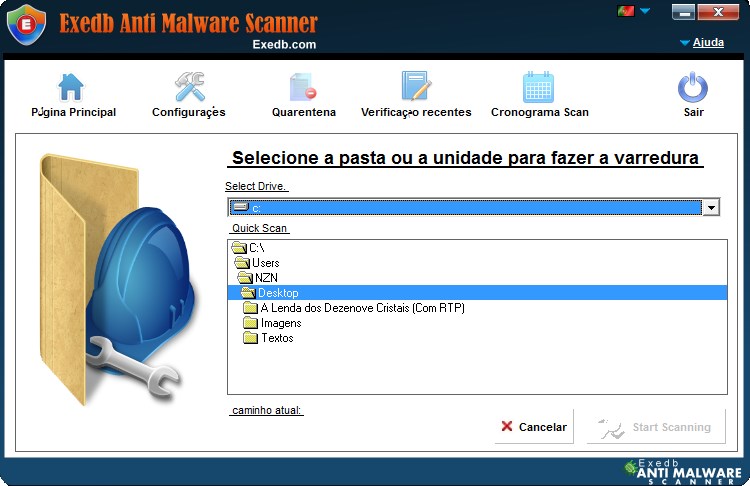This screenshot has width=750, height=486.
Task: Click the Quarentena label
Action: [x=304, y=112]
